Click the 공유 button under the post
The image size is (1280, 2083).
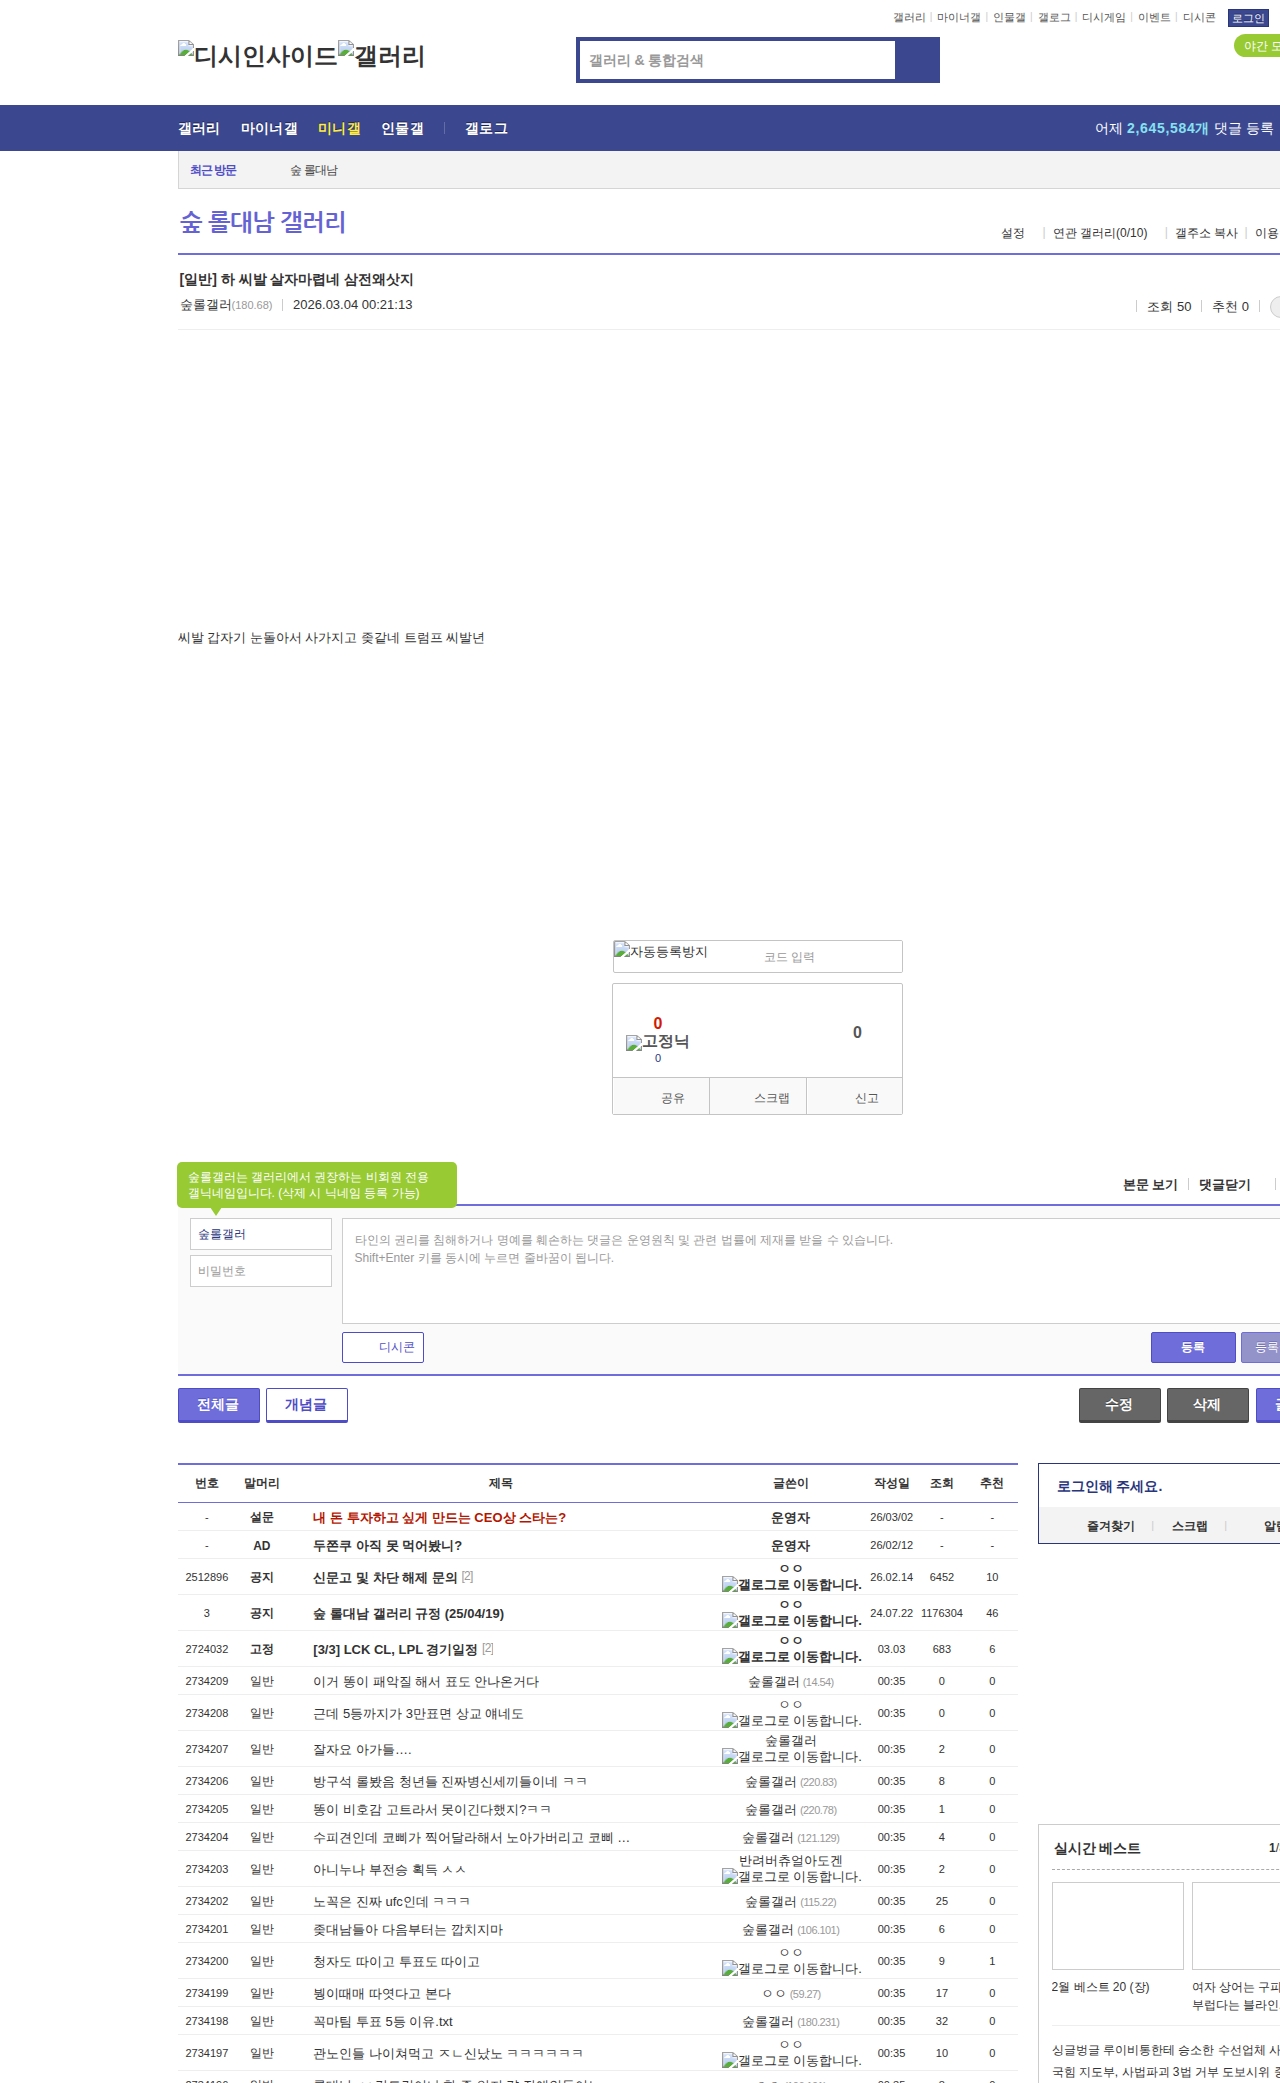661,1097
